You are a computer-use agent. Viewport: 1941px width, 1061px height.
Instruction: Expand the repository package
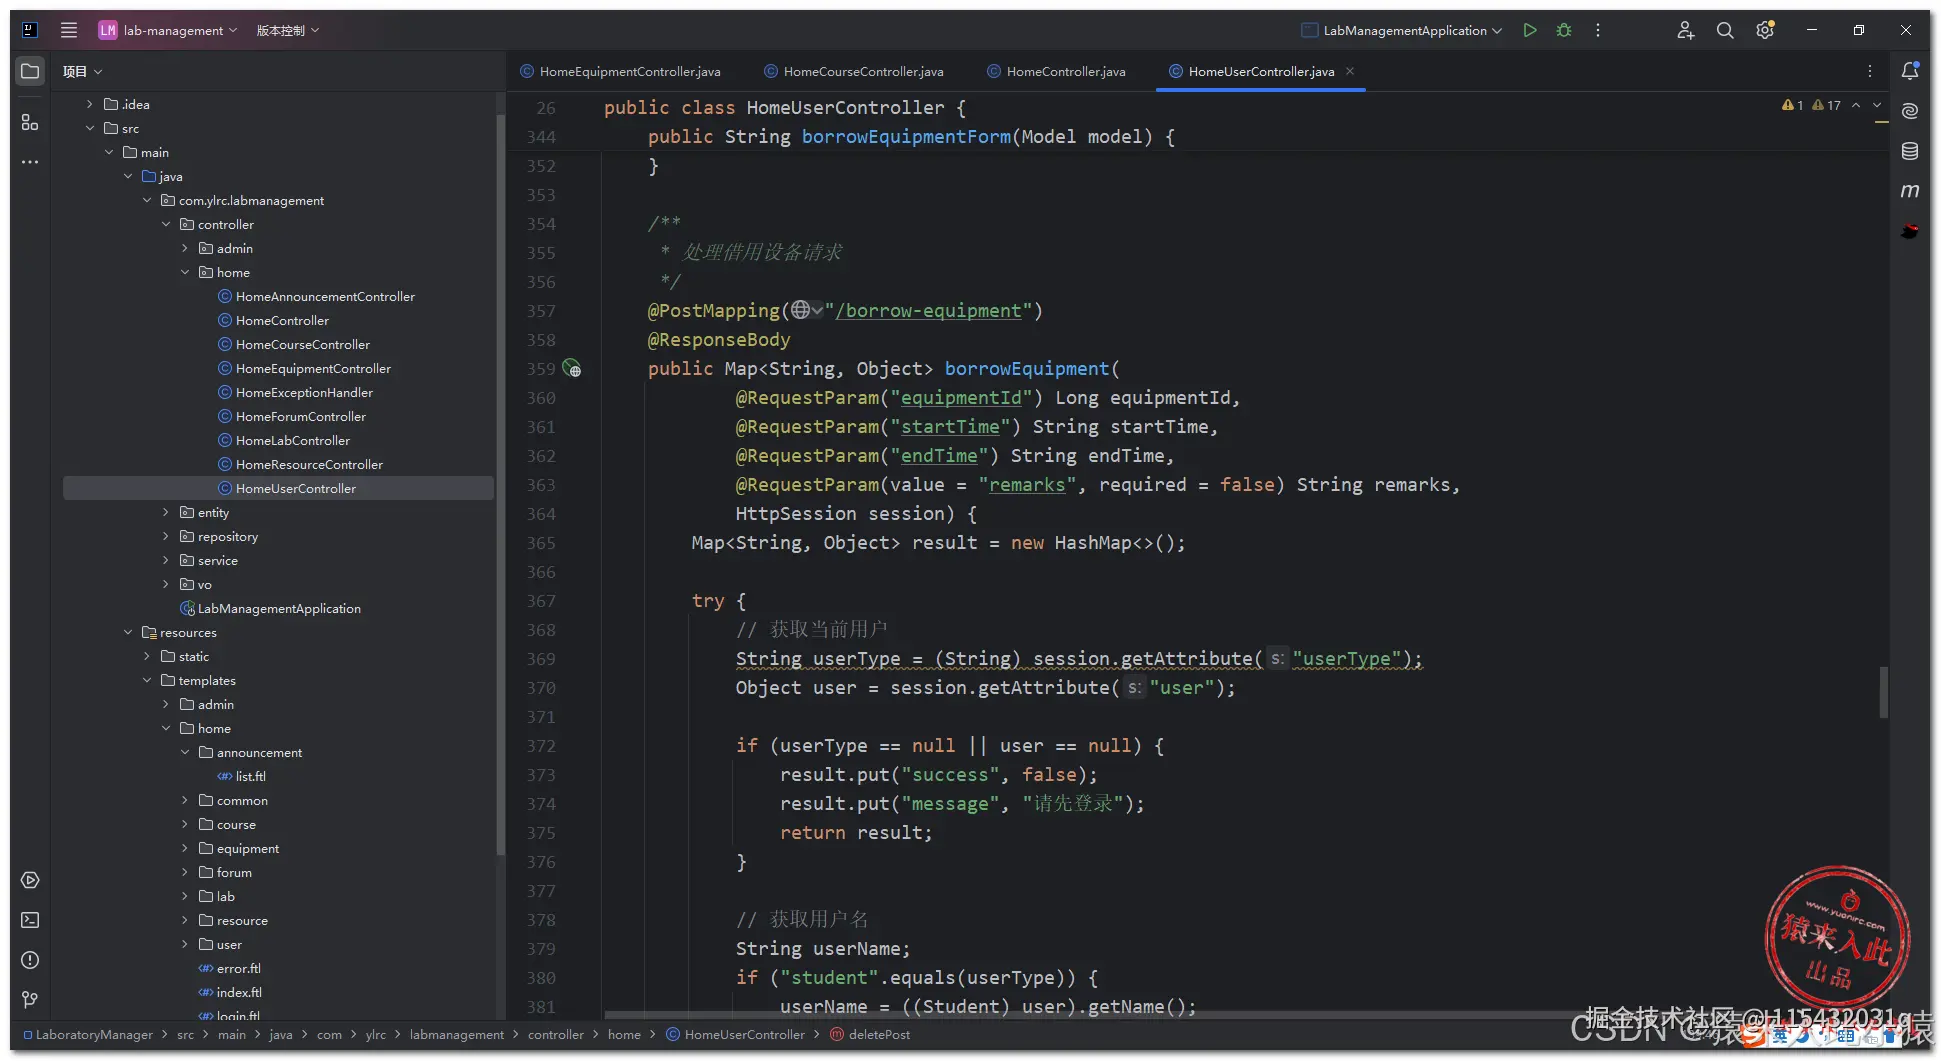point(166,536)
